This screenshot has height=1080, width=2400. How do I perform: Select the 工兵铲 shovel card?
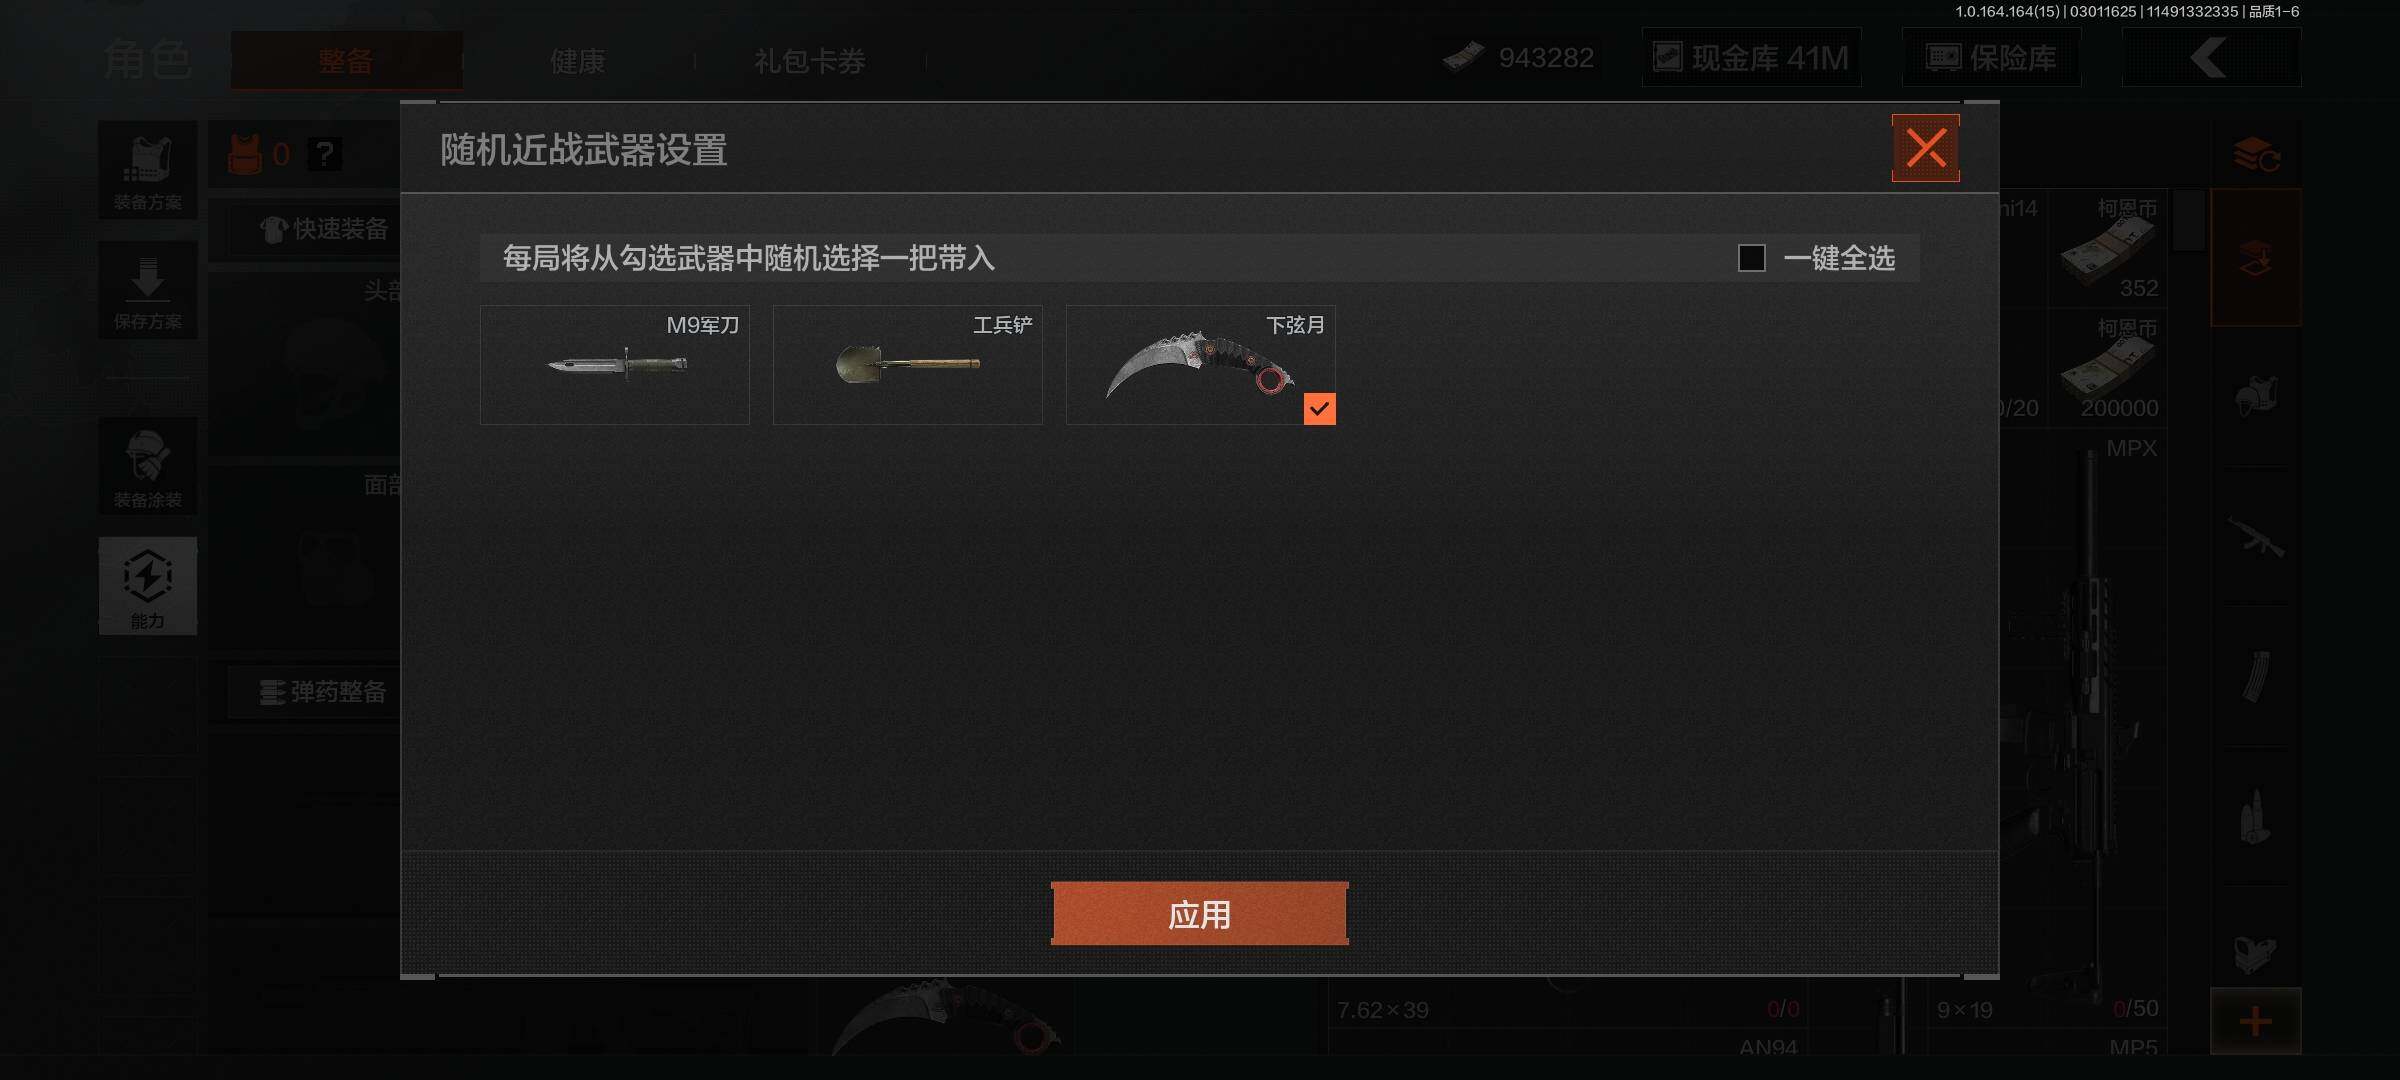pyautogui.click(x=908, y=365)
